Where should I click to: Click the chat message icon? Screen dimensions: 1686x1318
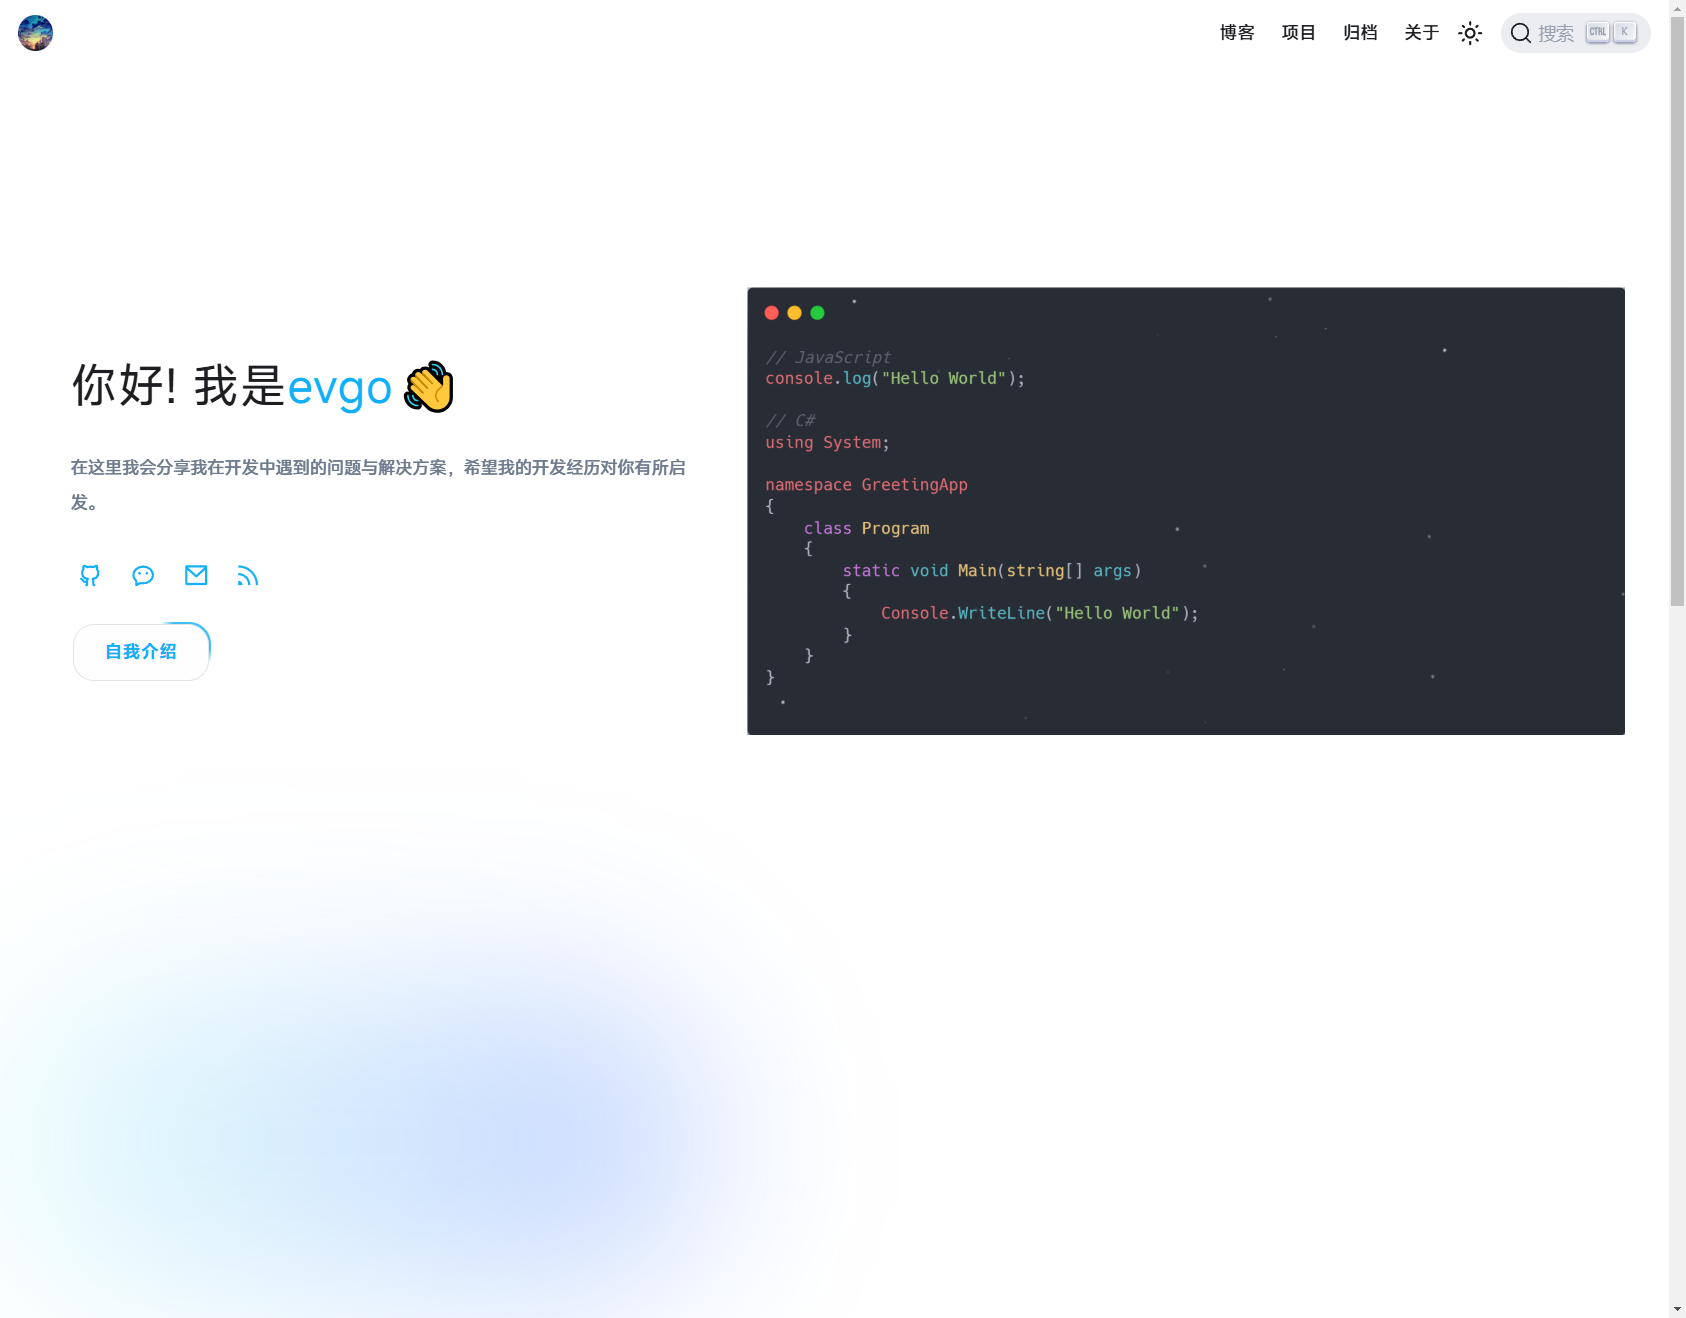pos(143,576)
